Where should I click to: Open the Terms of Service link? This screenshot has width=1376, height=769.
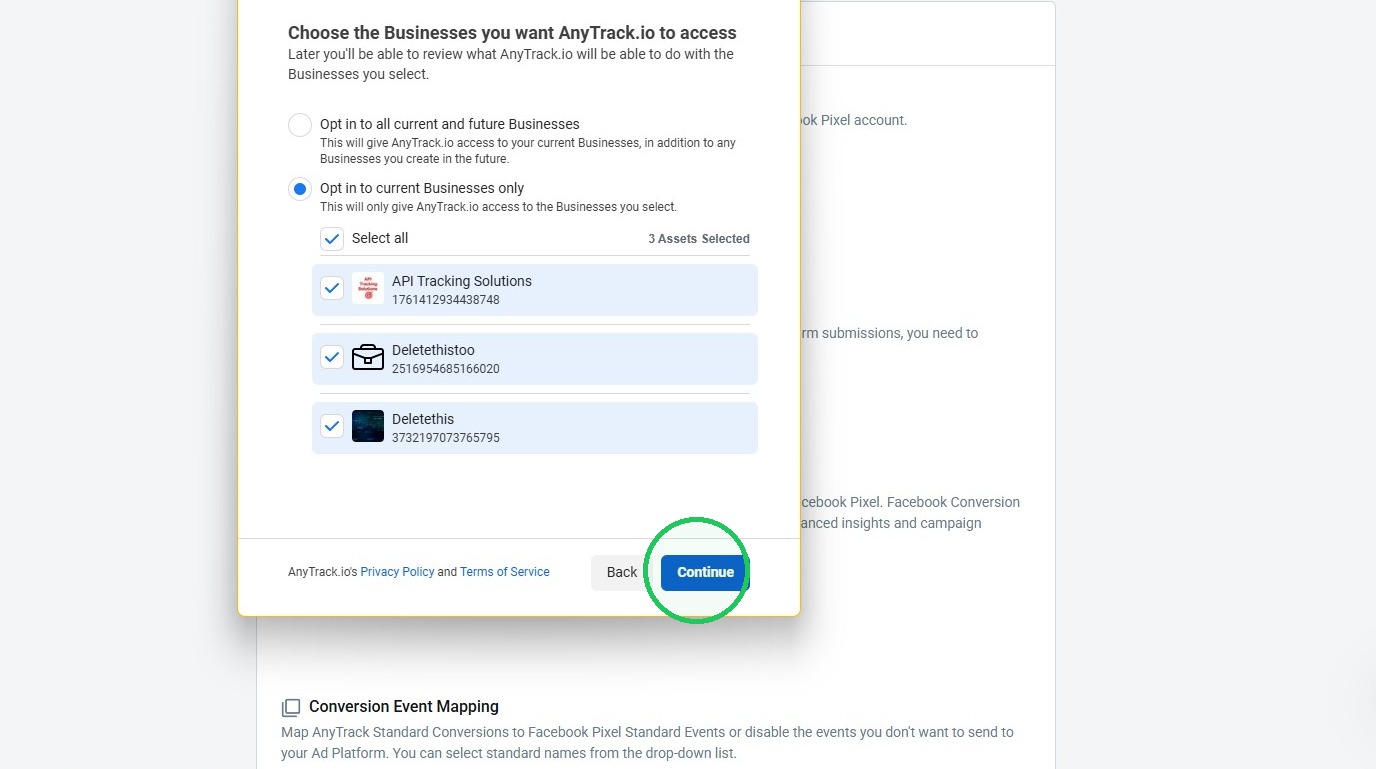coord(505,572)
